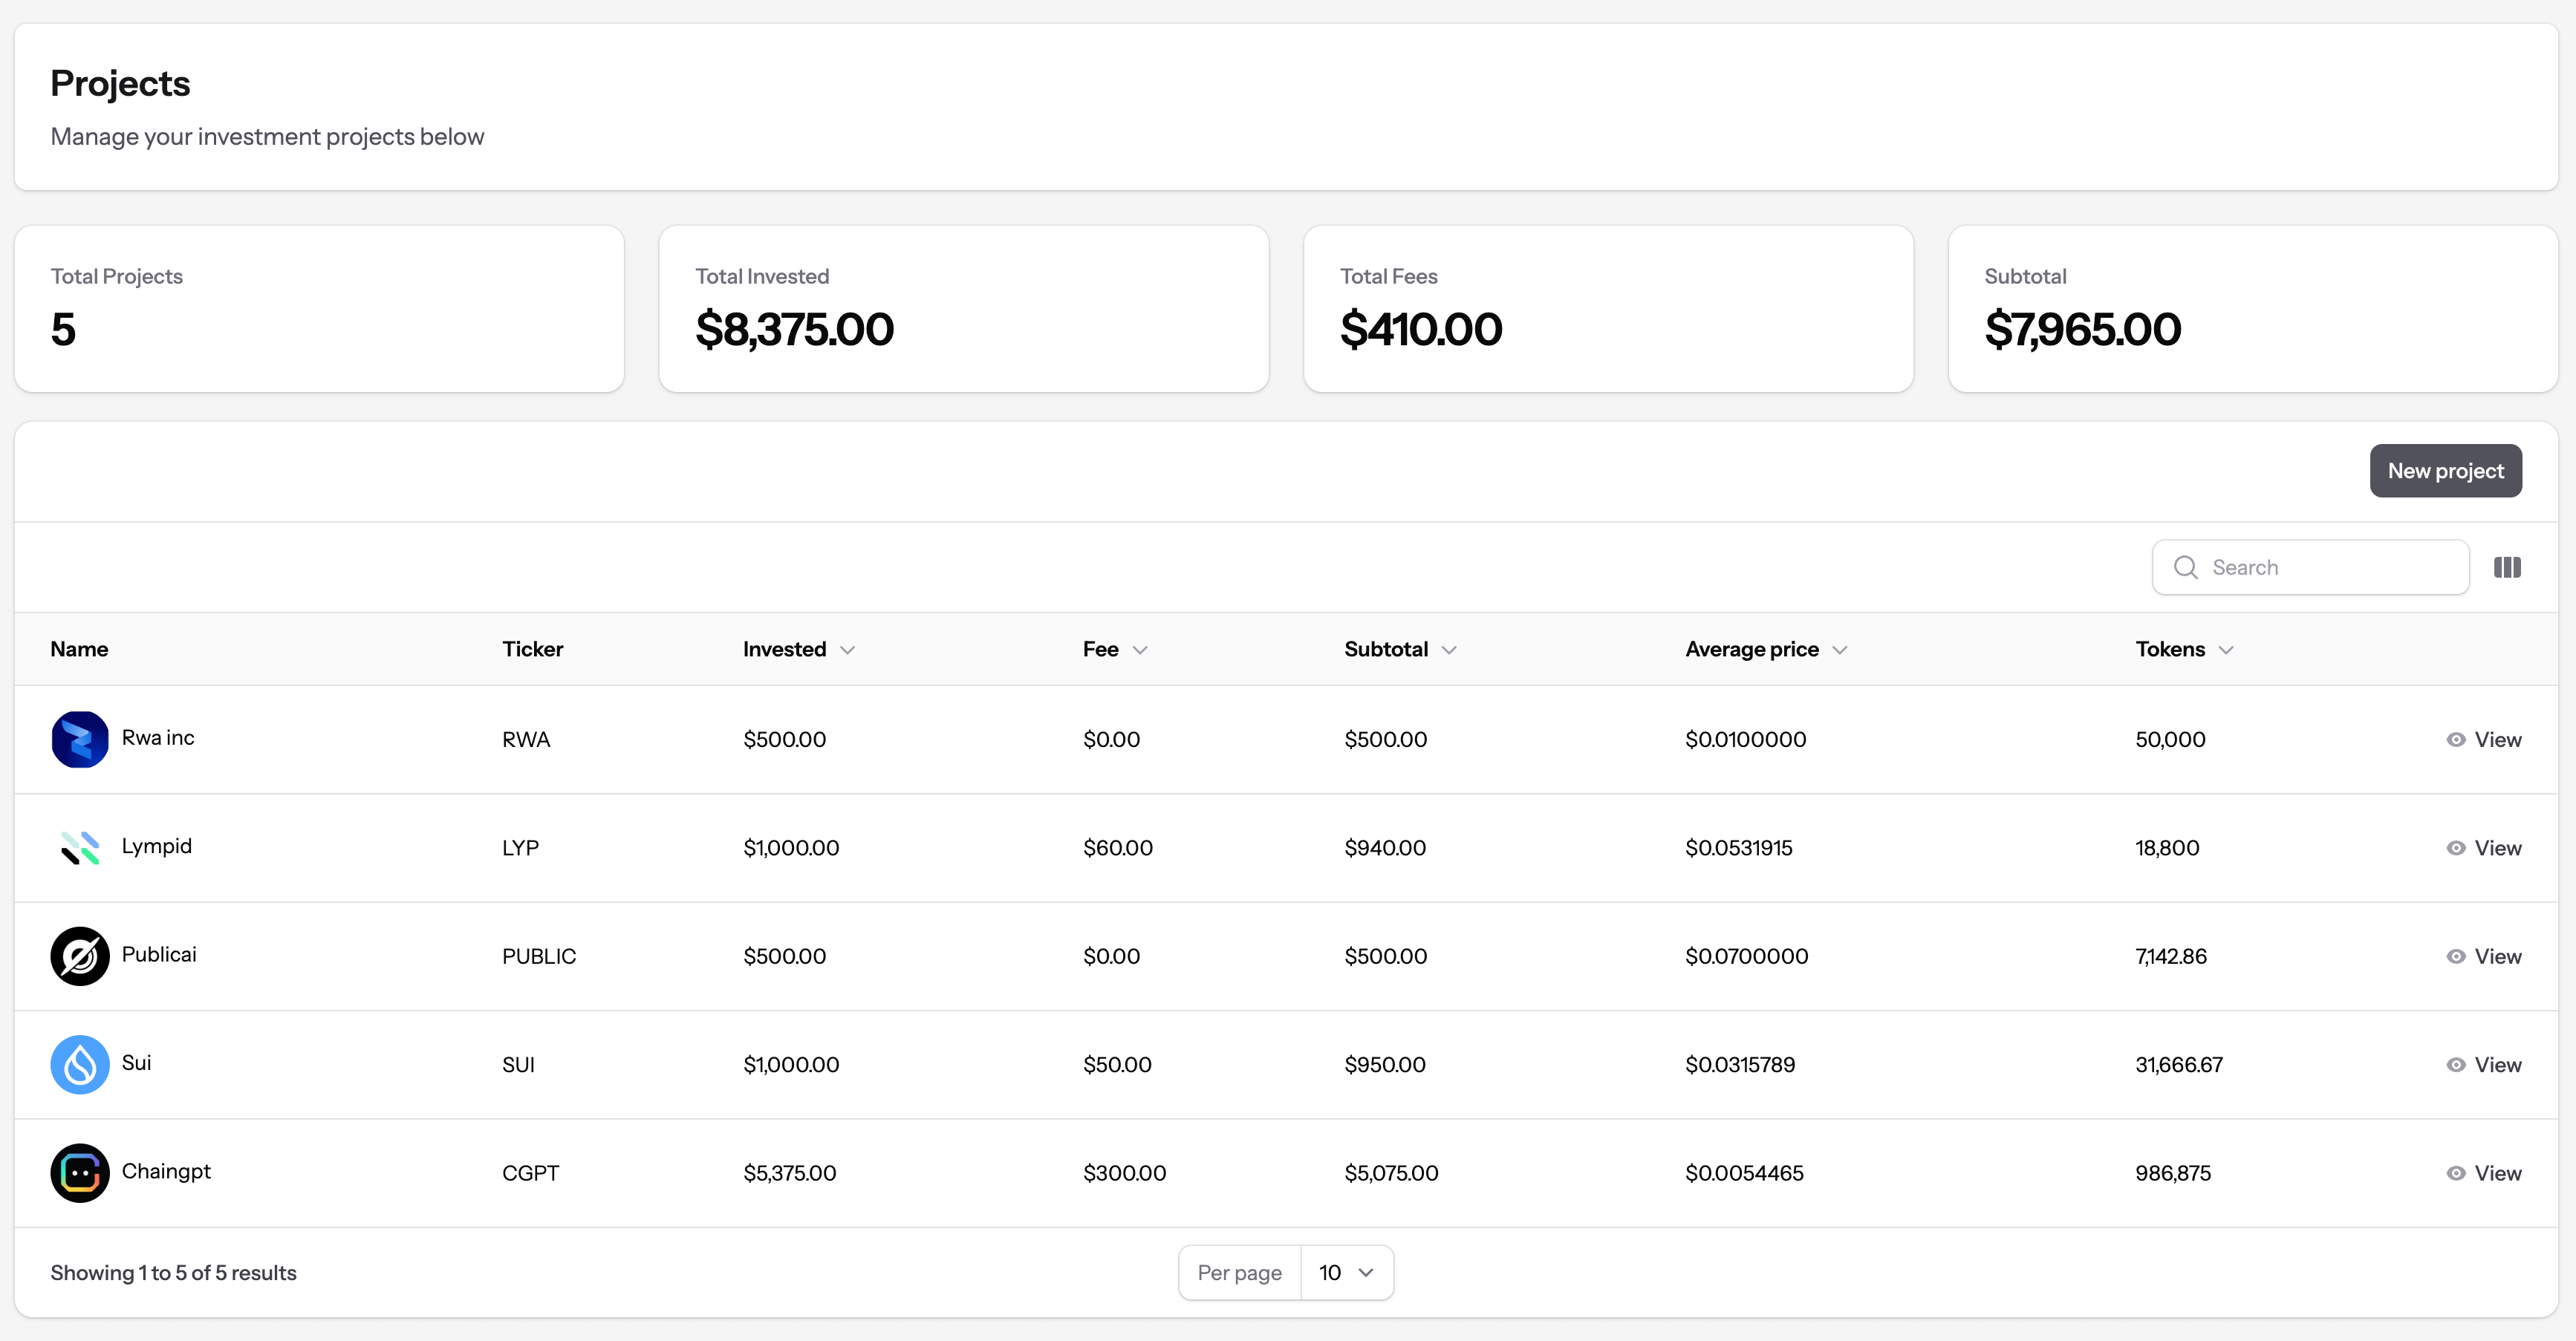Click the eye icon in the Lympid row
The height and width of the screenshot is (1341, 2576).
[x=2455, y=848]
